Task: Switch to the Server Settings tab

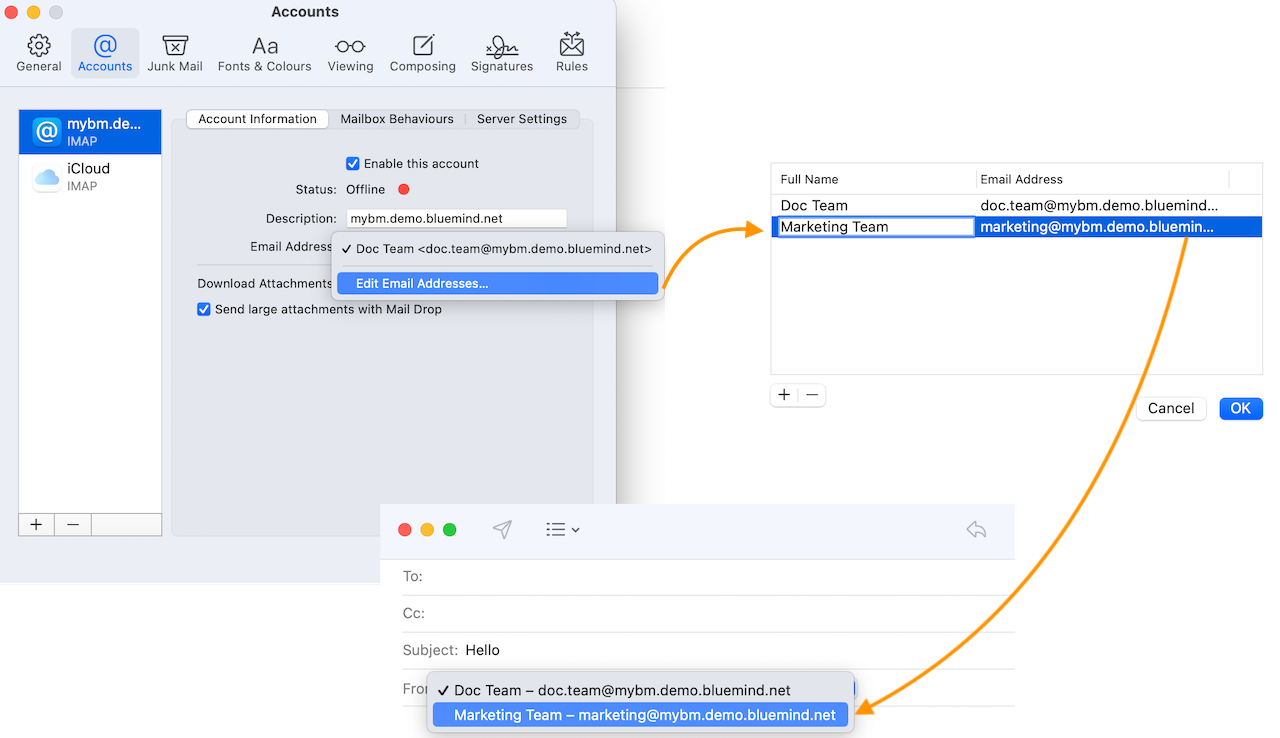Action: coord(521,119)
